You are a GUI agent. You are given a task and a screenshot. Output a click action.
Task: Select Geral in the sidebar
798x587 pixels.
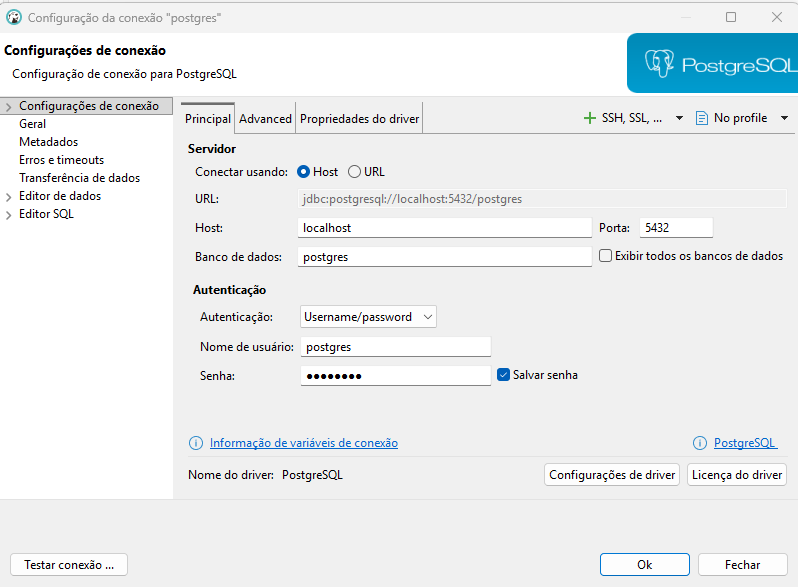(33, 124)
